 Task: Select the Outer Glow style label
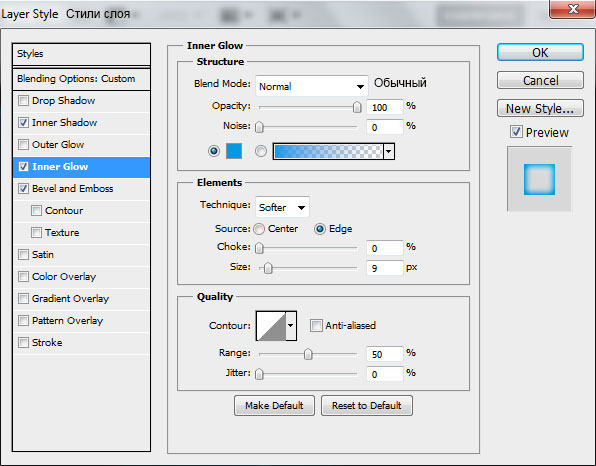coord(58,145)
